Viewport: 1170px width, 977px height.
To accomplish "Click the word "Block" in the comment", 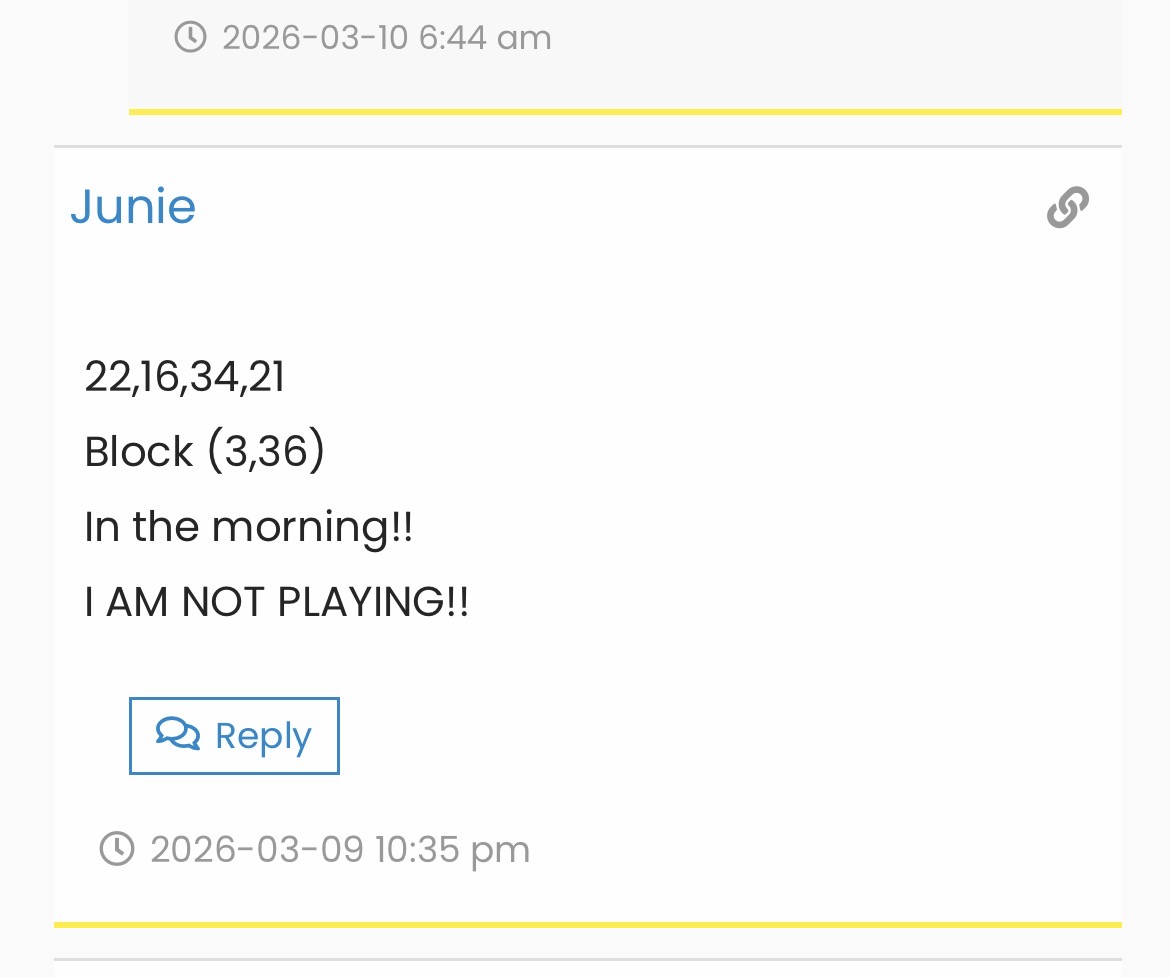I will (138, 452).
